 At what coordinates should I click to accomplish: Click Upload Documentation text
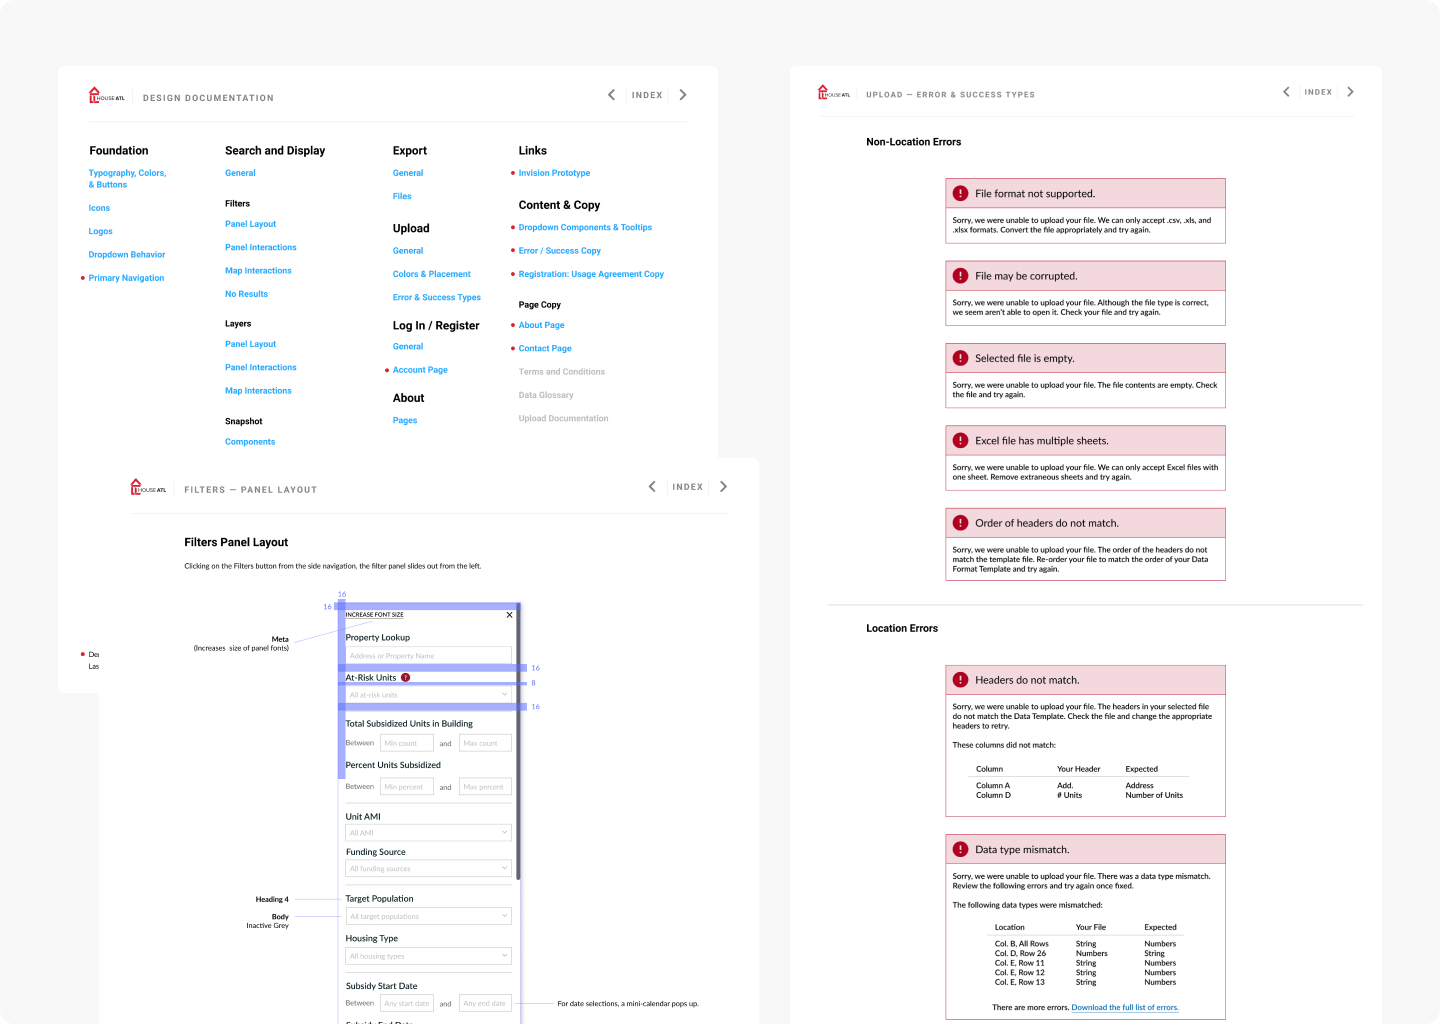pos(563,419)
